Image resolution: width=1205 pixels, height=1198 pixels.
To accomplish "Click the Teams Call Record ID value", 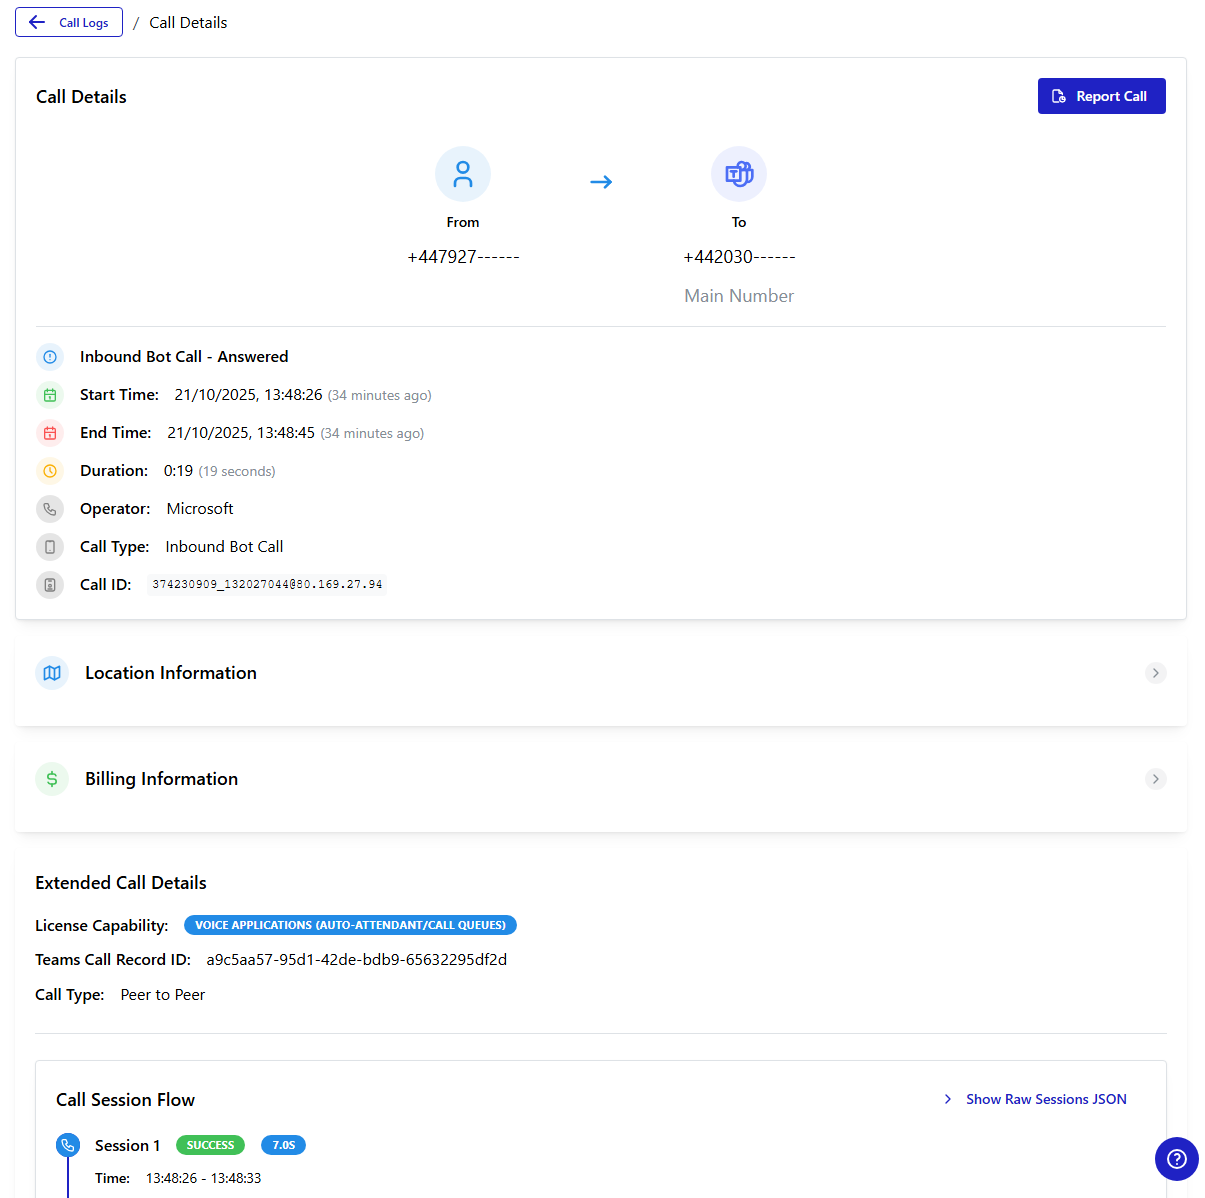I will coord(356,960).
